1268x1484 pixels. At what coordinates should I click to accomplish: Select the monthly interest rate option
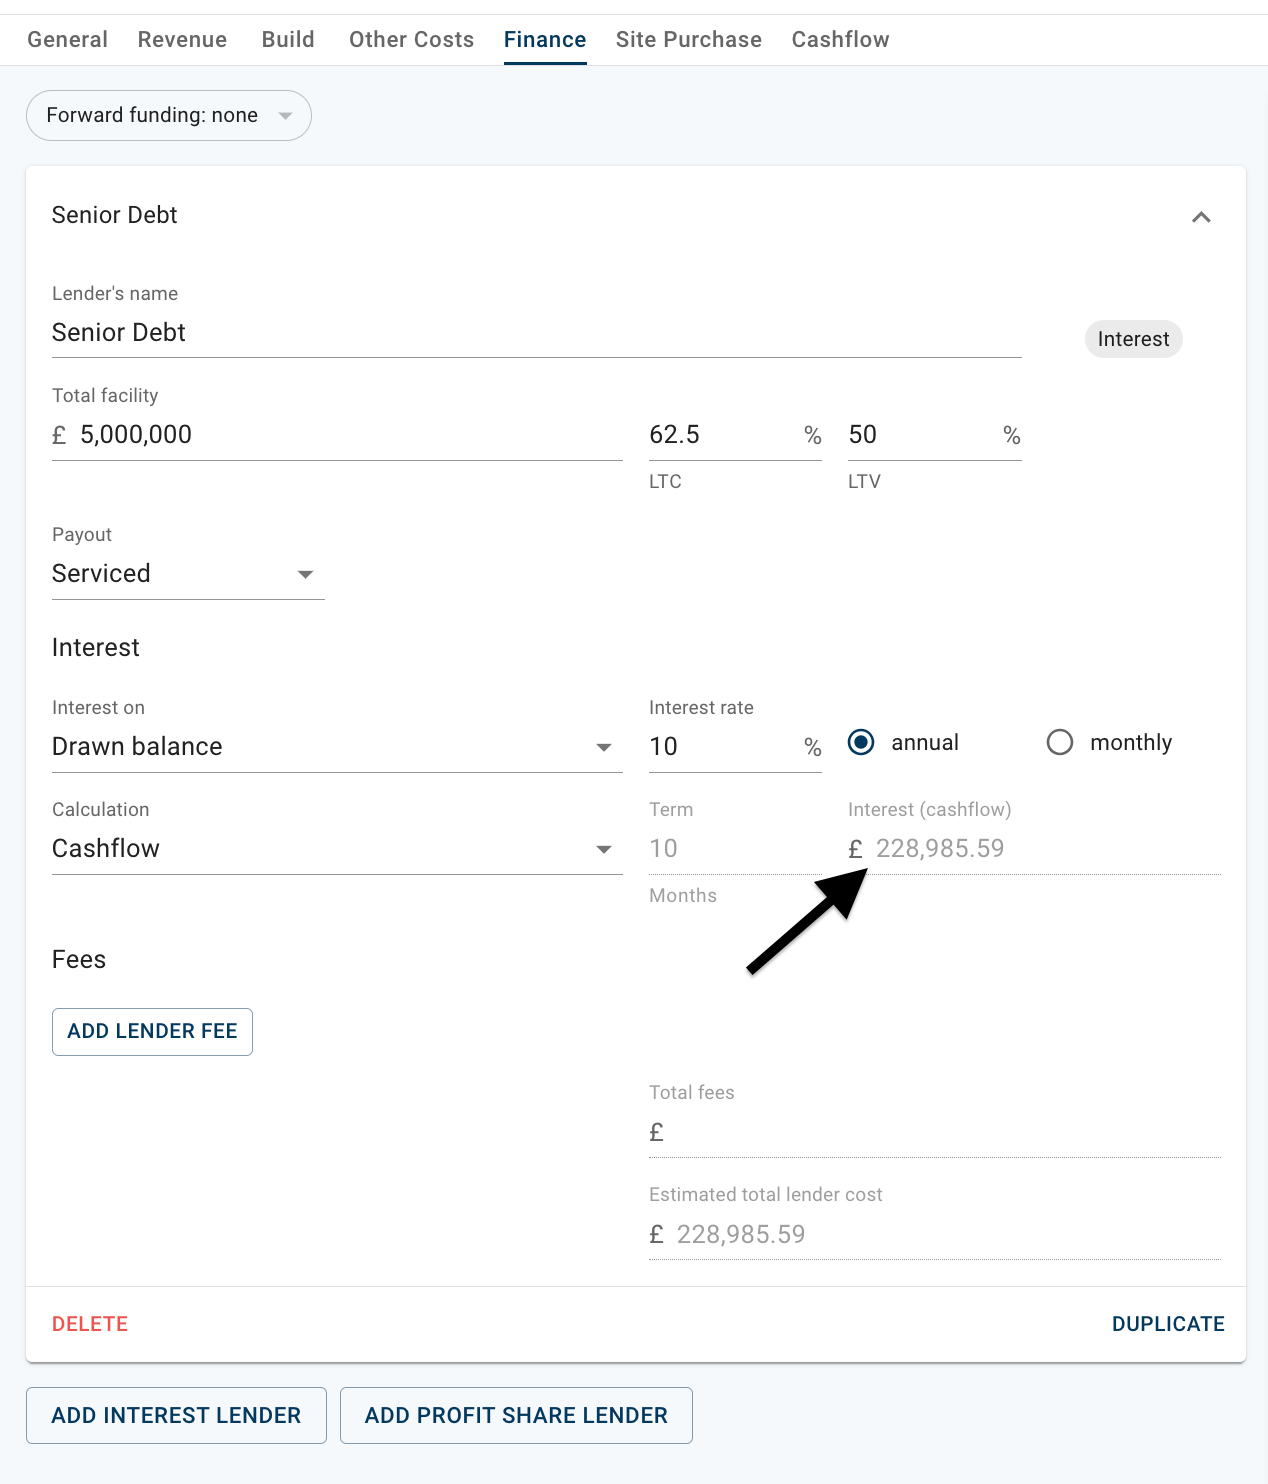1059,742
